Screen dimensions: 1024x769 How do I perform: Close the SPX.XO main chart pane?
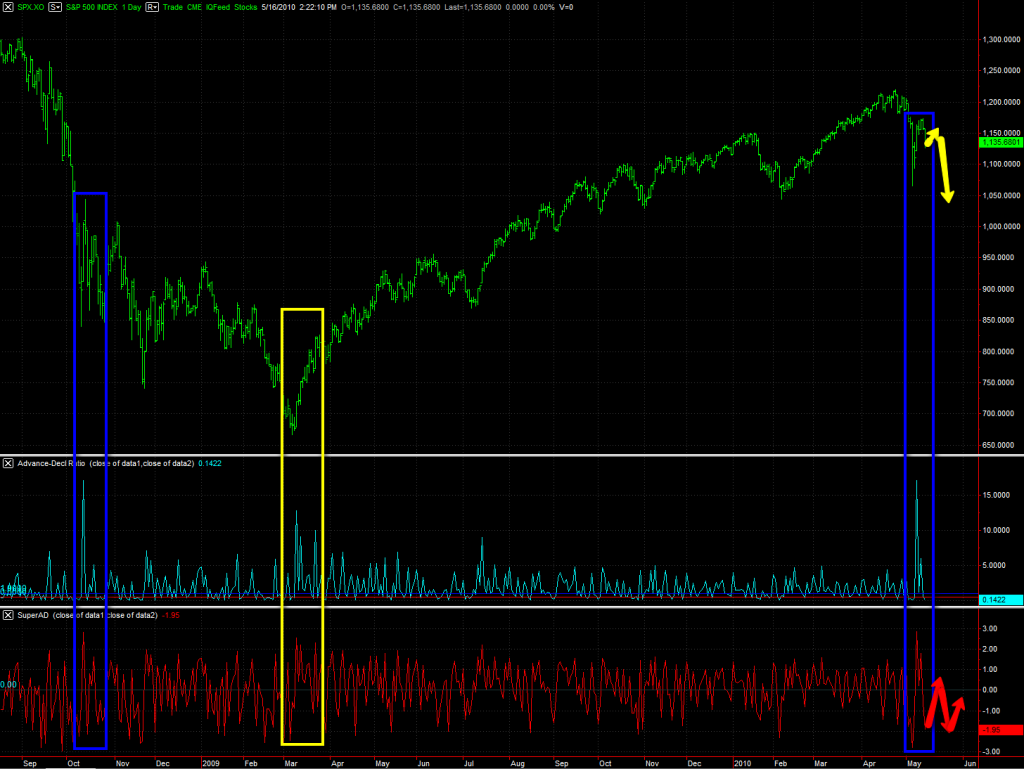pyautogui.click(x=9, y=6)
